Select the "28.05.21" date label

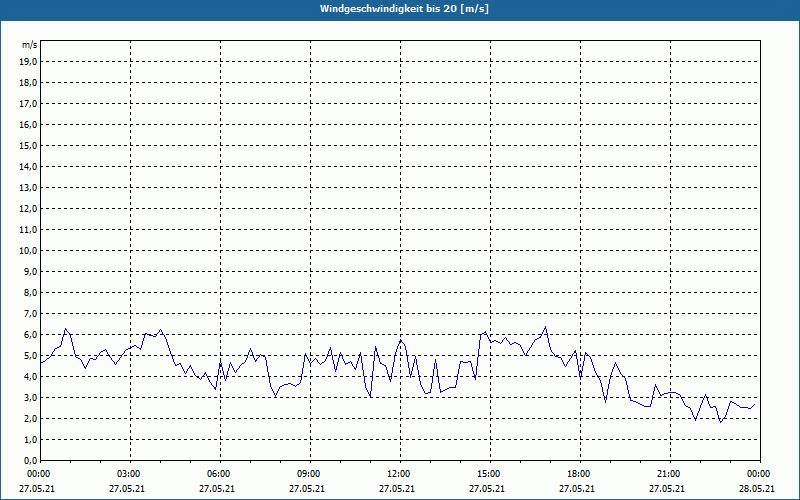(x=757, y=489)
